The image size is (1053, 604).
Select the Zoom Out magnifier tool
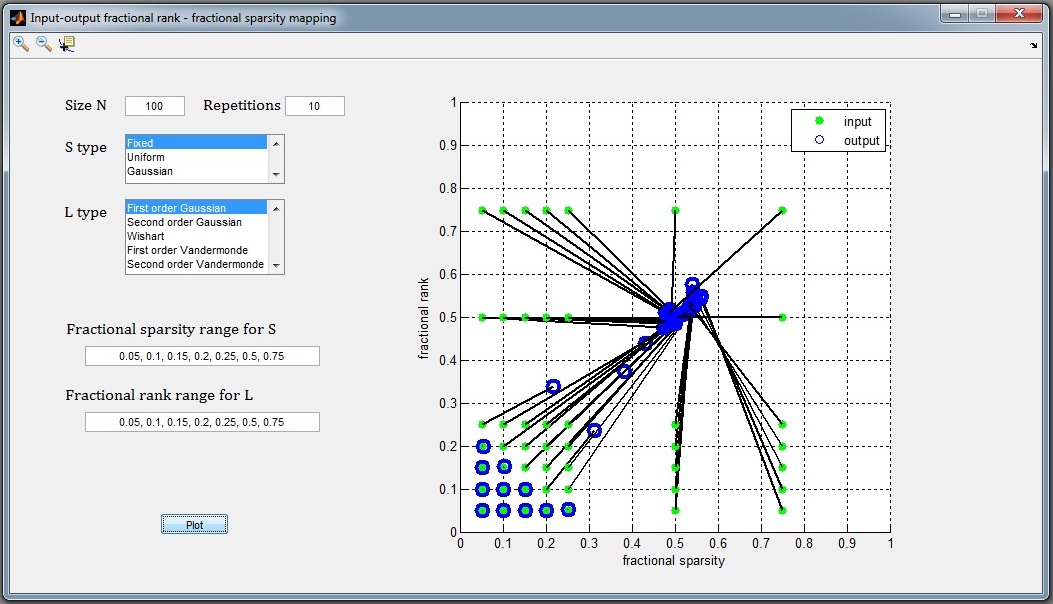click(x=43, y=43)
